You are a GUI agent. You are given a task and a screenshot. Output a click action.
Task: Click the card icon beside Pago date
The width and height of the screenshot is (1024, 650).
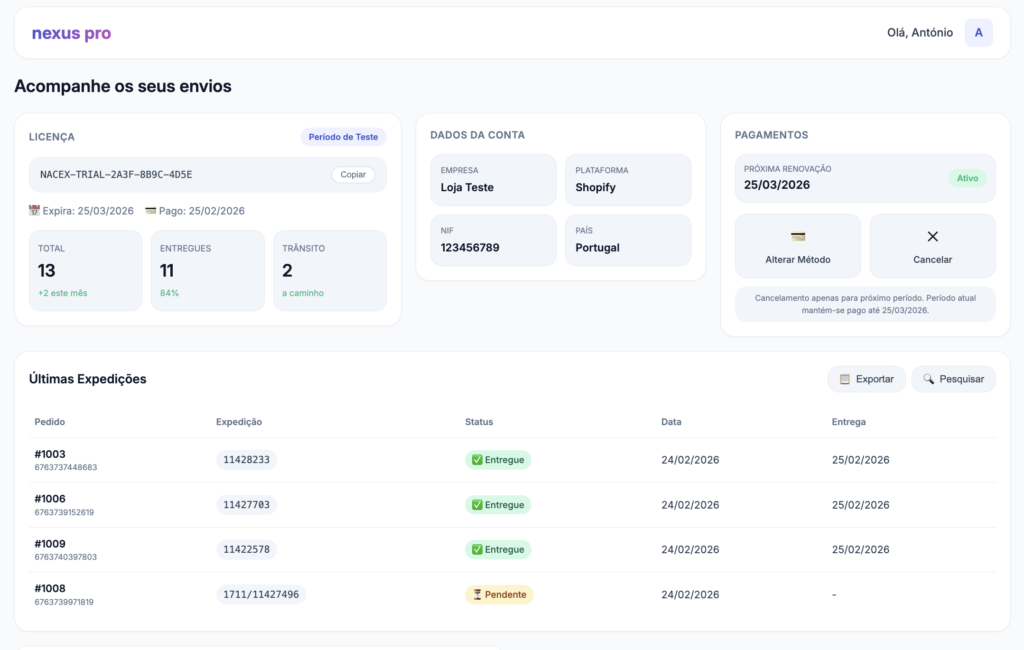pyautogui.click(x=151, y=211)
